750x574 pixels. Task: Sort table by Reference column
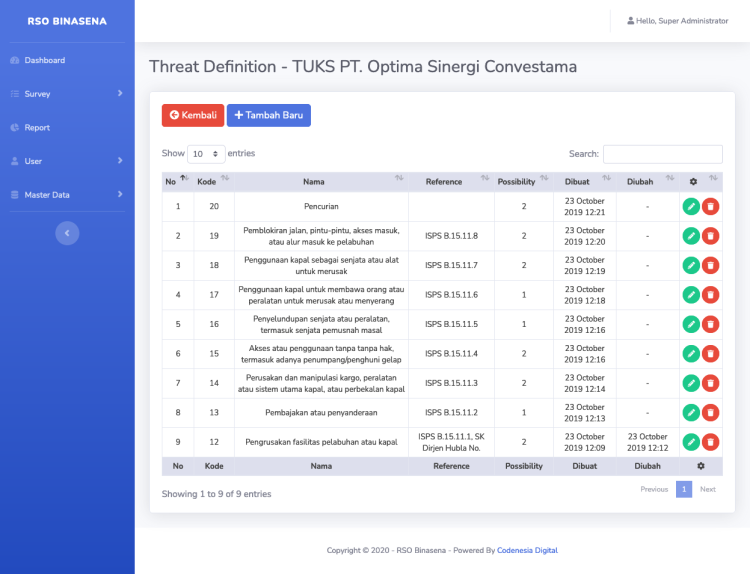click(x=451, y=182)
